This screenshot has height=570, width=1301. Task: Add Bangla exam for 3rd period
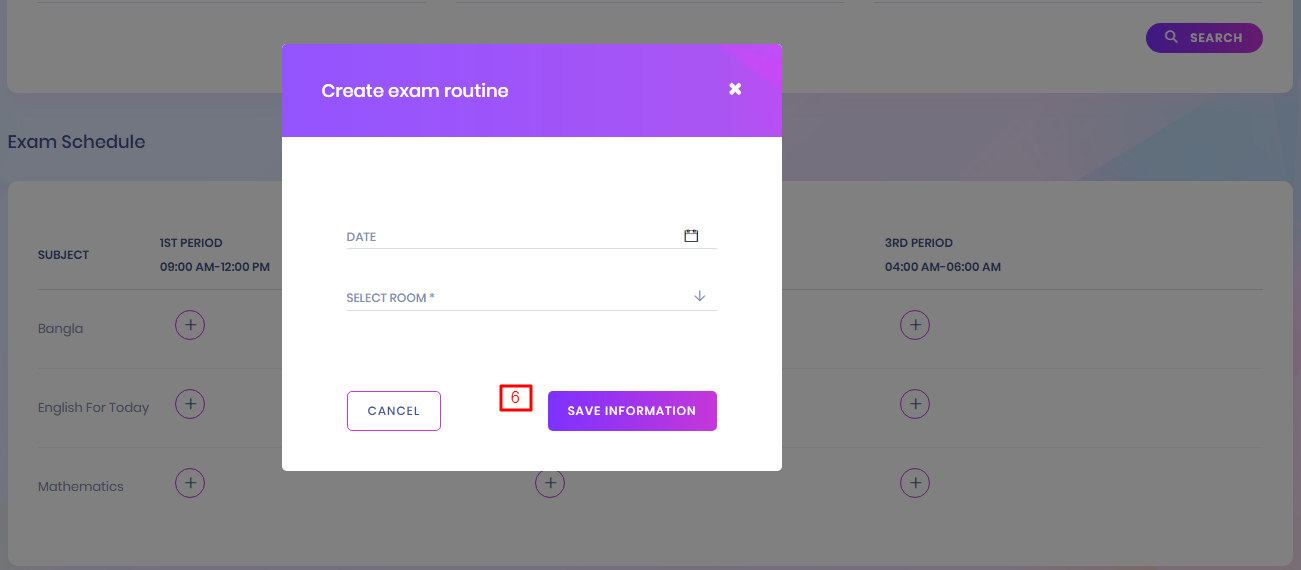[x=914, y=325]
